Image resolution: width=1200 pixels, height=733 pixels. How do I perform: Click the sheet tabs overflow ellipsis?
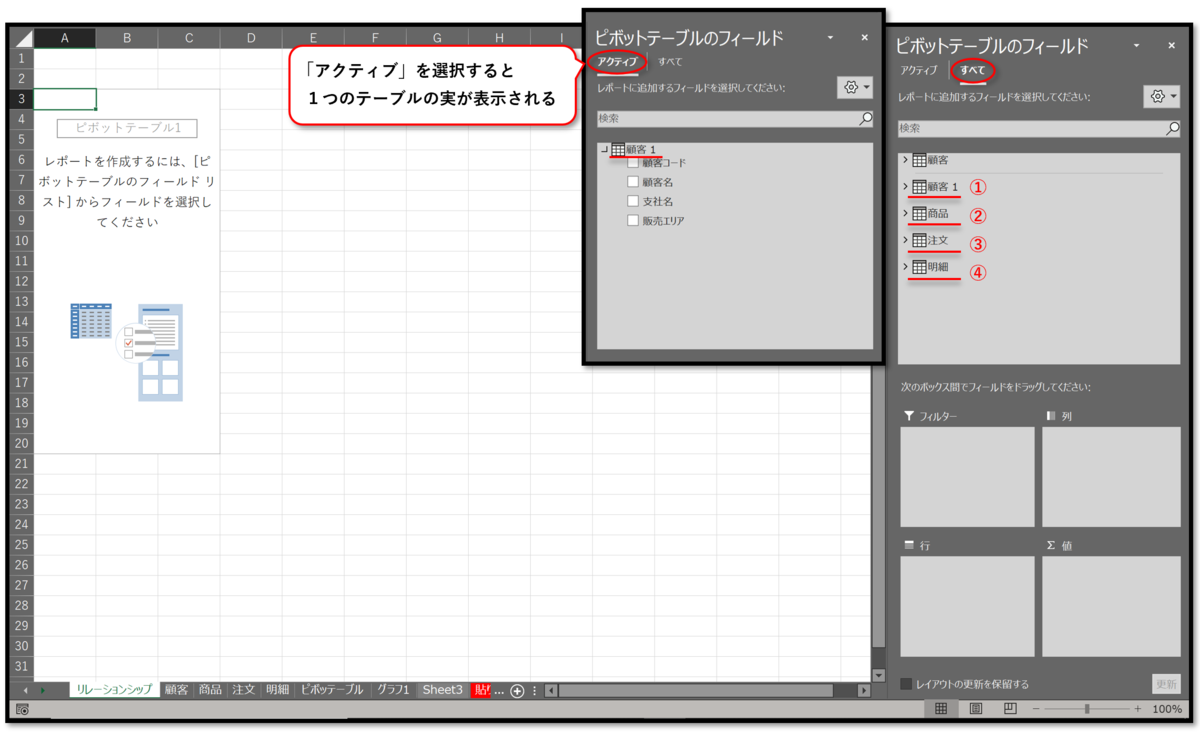point(500,691)
